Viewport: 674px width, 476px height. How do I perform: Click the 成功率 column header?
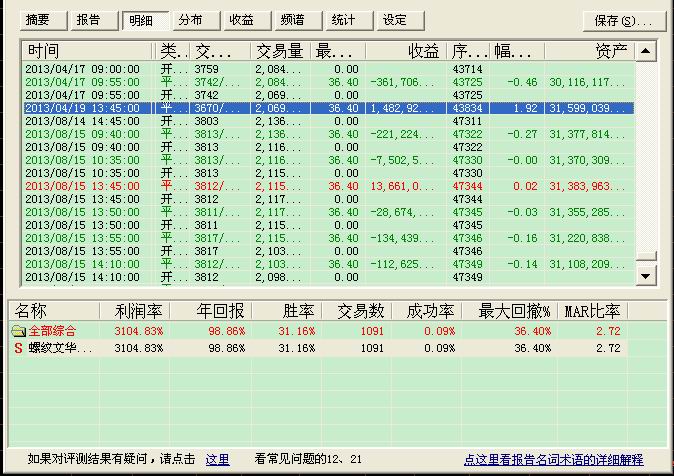point(428,311)
